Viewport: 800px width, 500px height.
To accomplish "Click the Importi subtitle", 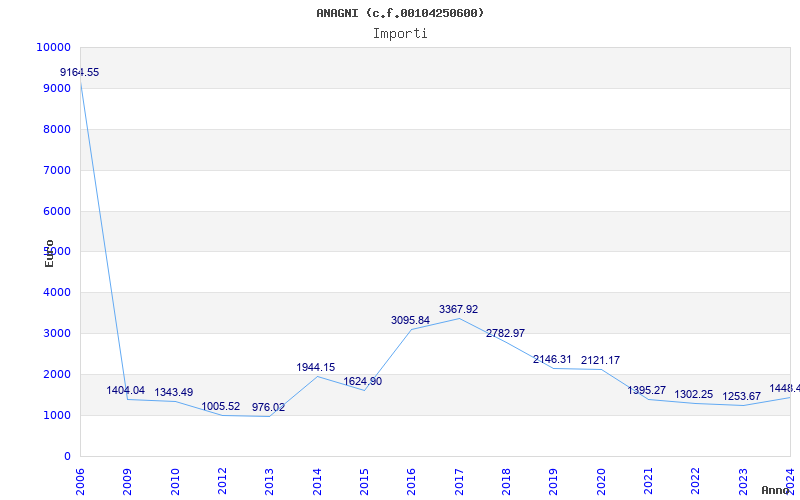I will [x=400, y=34].
